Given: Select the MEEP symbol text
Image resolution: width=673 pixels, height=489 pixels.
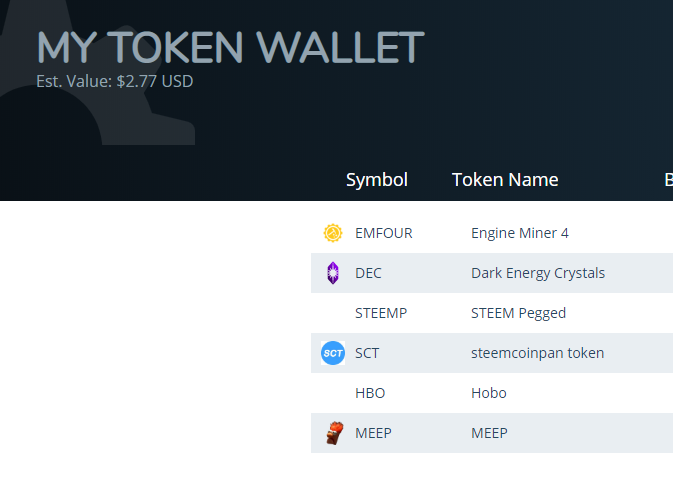Looking at the screenshot, I should 373,433.
